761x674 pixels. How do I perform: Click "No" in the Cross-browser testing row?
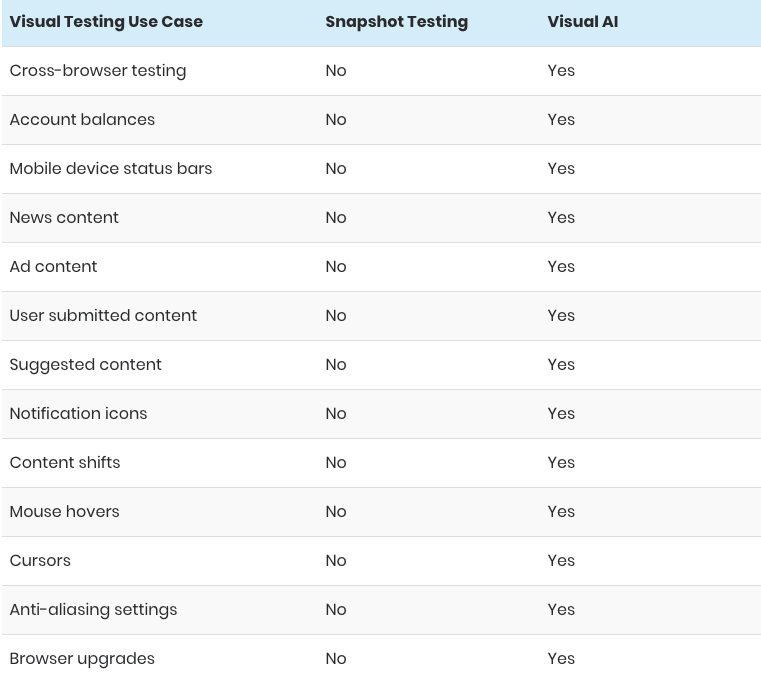[x=336, y=70]
